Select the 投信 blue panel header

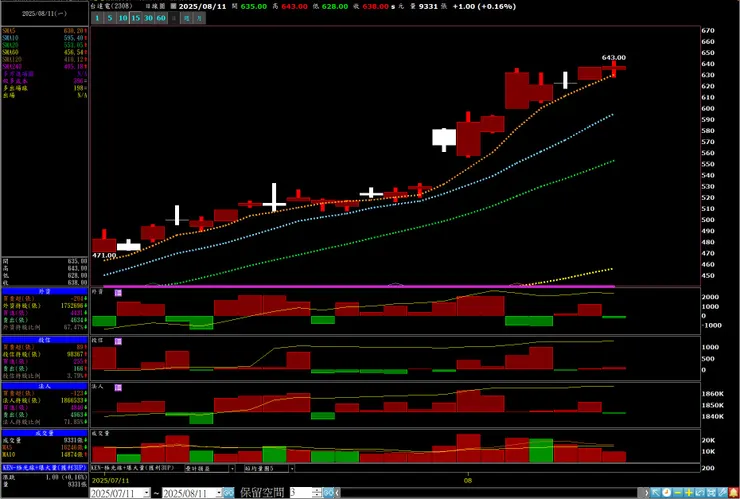tap(45, 340)
